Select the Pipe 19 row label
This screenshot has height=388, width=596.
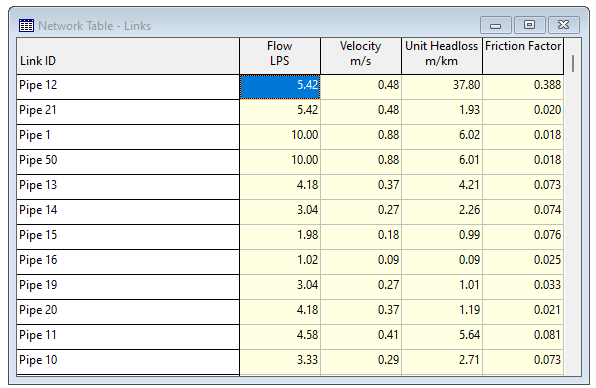(128, 287)
